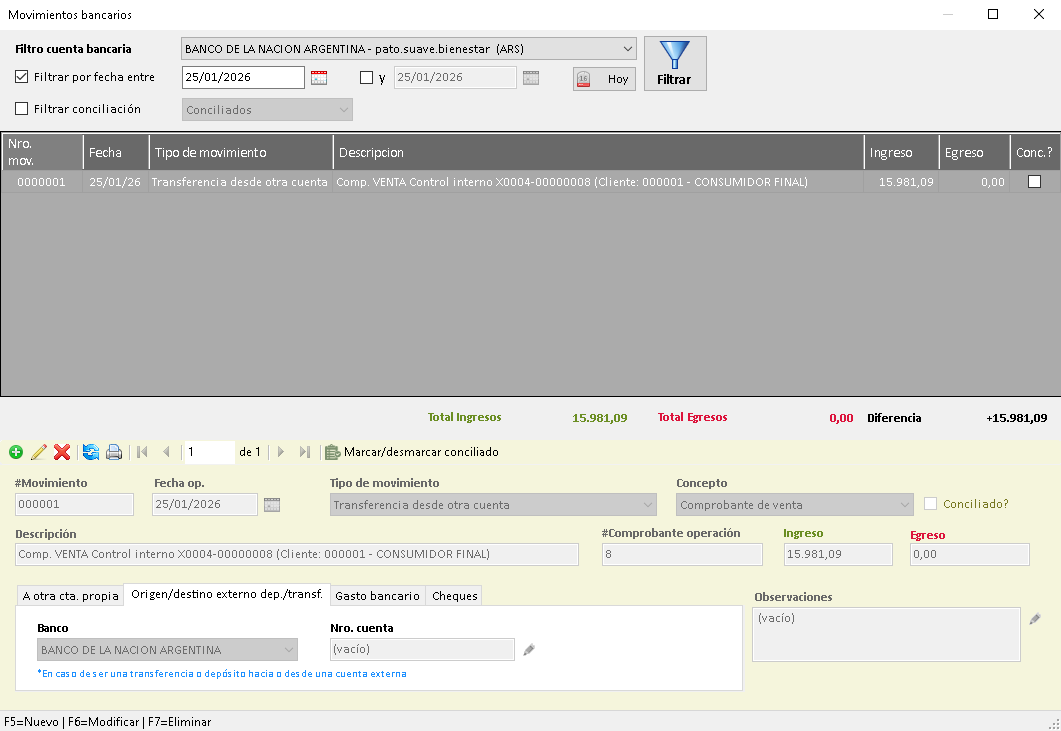Click the refresh list icon in toolbar
Image resolution: width=1061 pixels, height=731 pixels.
tap(91, 452)
